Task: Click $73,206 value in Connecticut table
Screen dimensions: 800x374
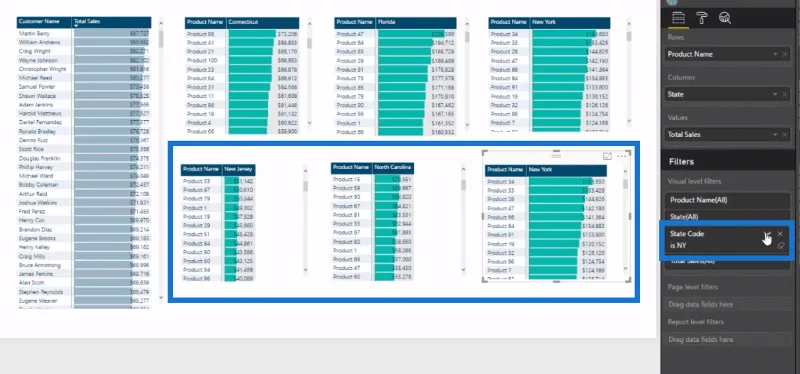Action: point(288,34)
